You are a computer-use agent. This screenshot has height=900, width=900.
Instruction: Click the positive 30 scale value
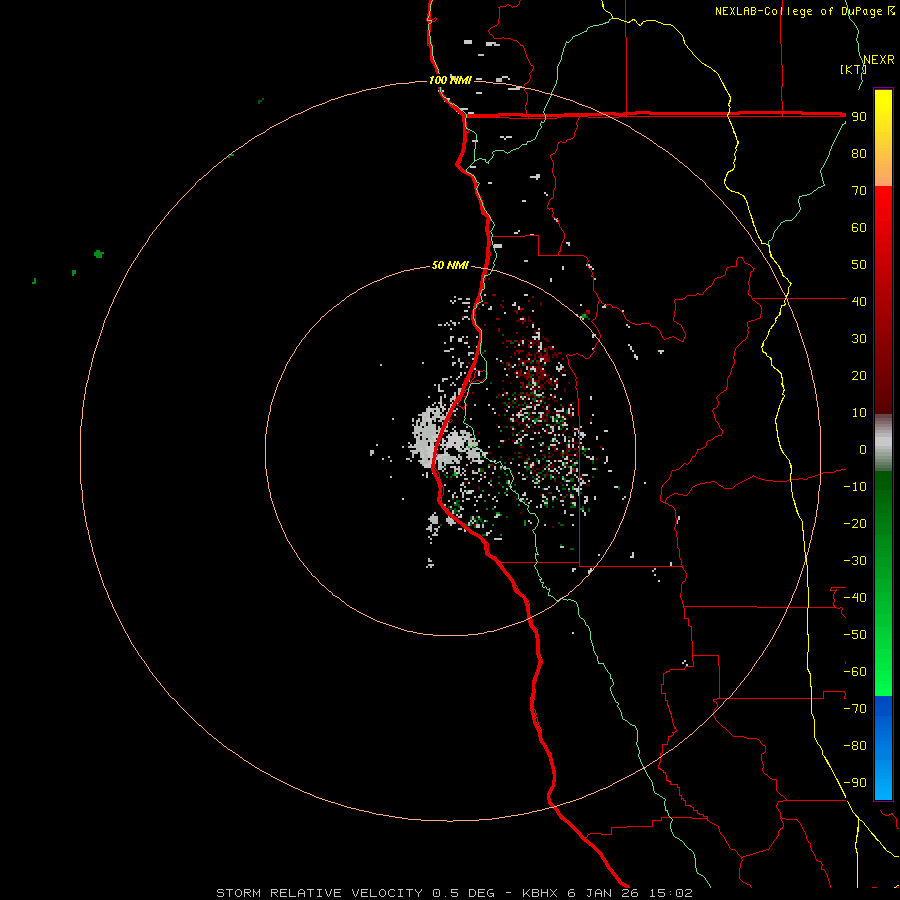(859, 339)
